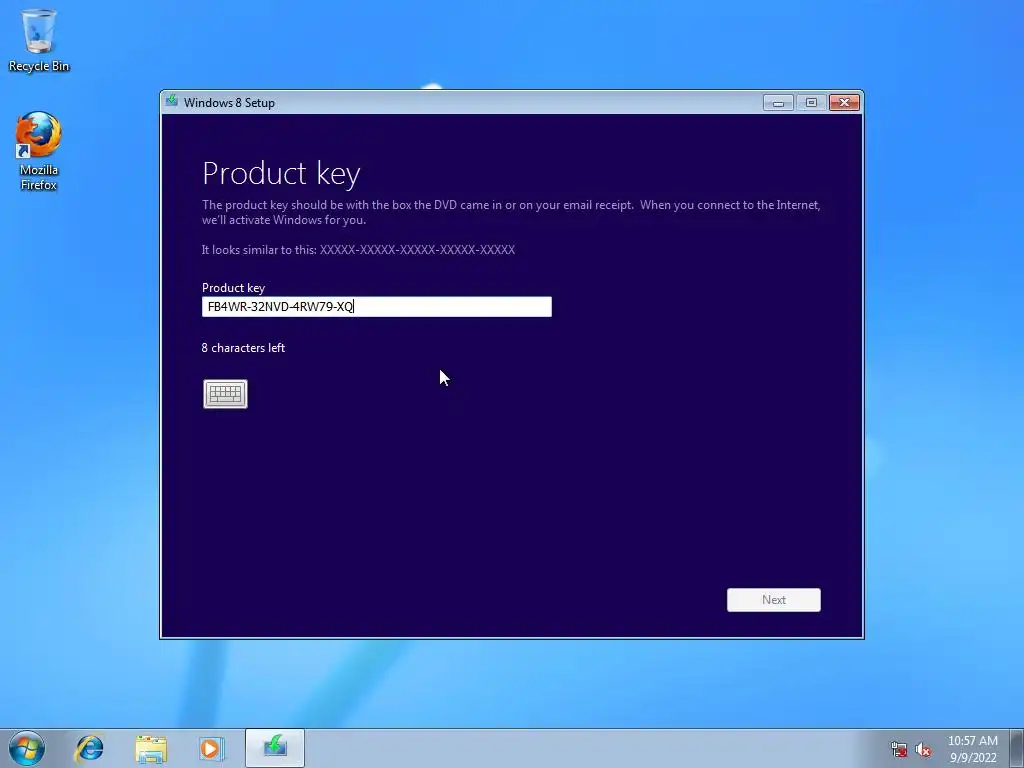Click the "8 characters left" text

click(243, 348)
